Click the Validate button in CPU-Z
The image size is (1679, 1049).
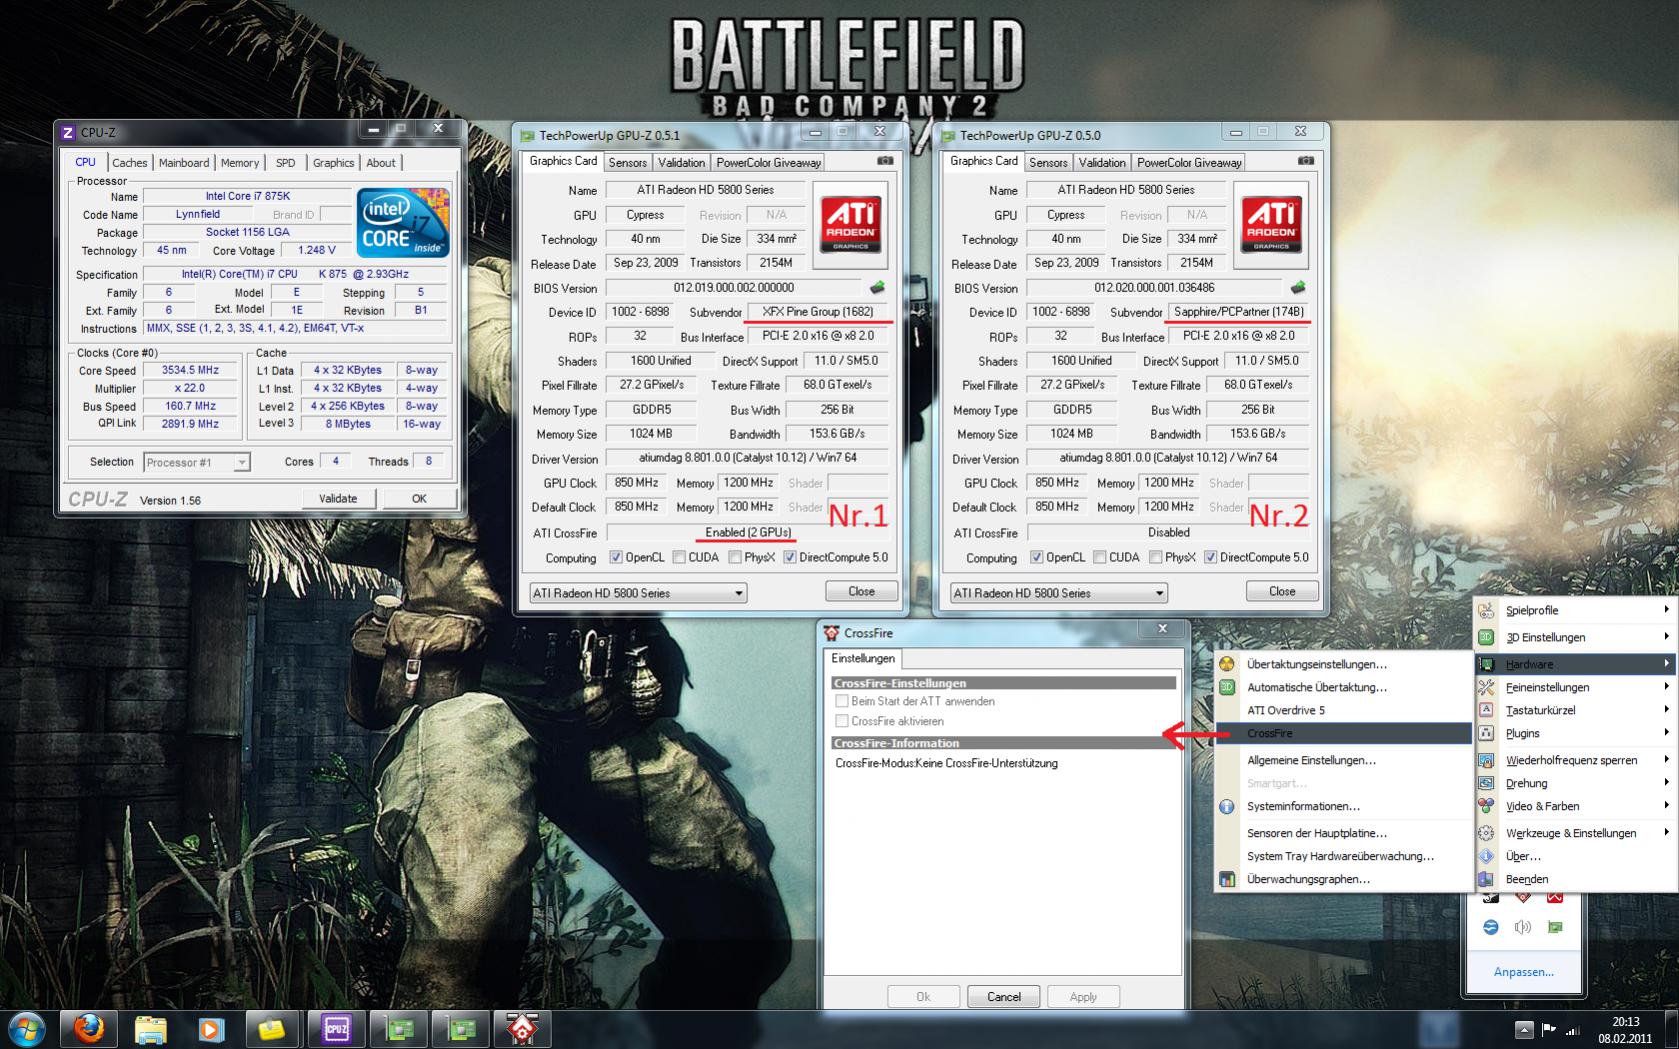(x=338, y=499)
